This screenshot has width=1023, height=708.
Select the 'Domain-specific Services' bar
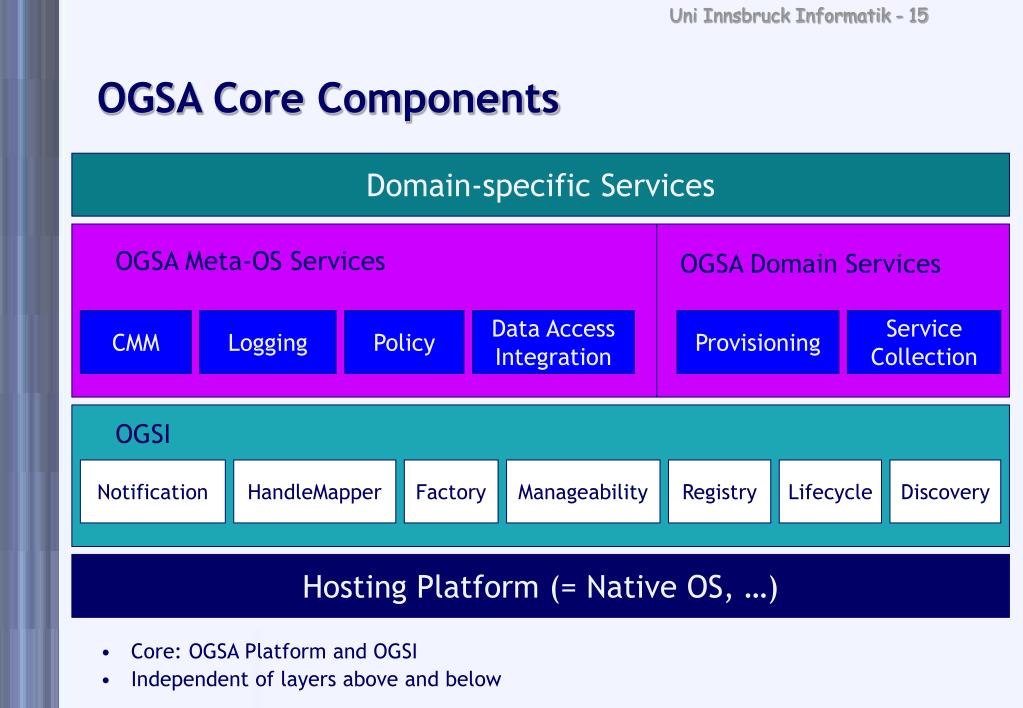pyautogui.click(x=540, y=185)
